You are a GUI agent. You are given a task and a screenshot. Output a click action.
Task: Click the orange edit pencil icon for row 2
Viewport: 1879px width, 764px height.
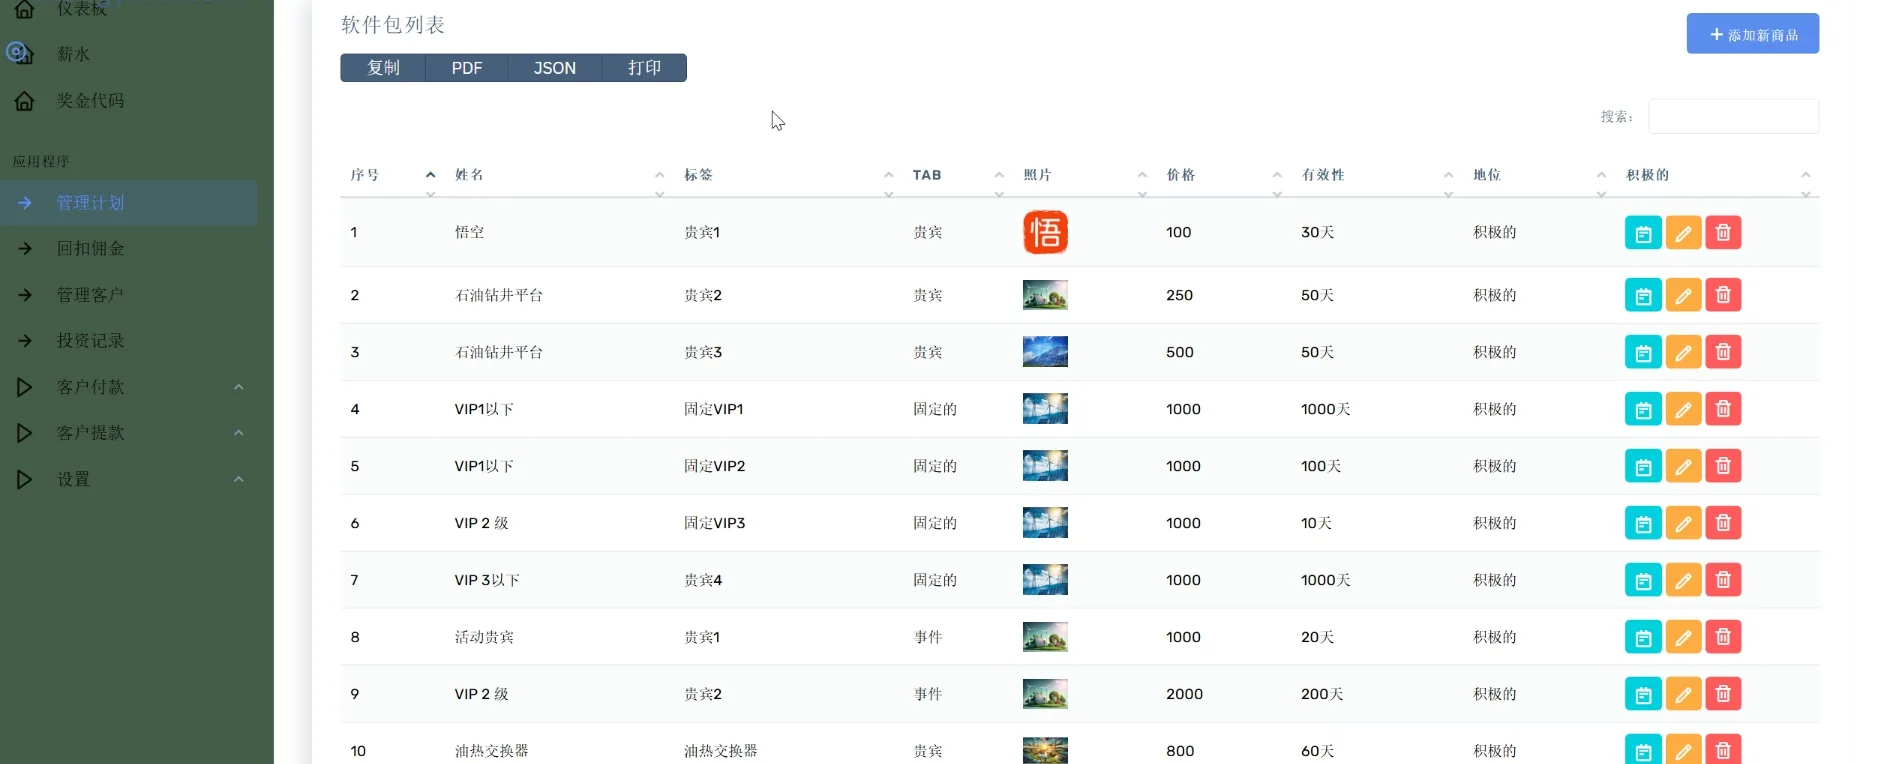tap(1683, 296)
